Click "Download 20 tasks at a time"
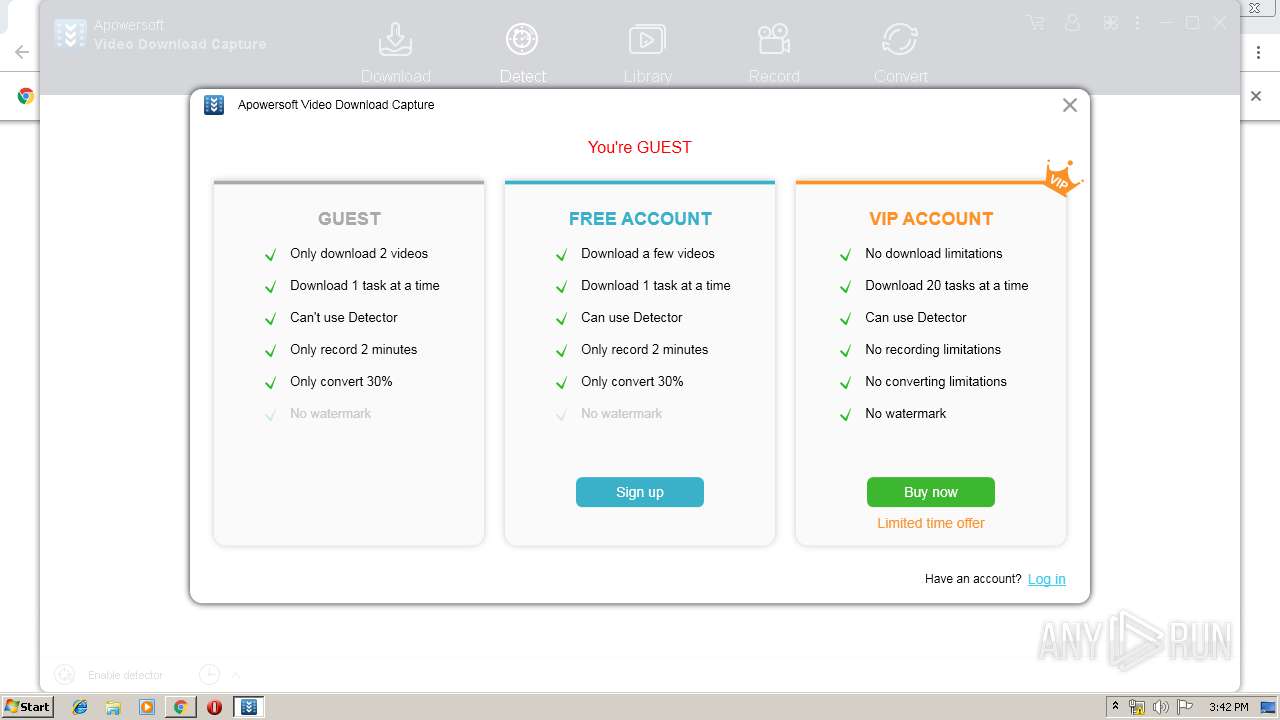The width and height of the screenshot is (1280, 720). tap(947, 285)
